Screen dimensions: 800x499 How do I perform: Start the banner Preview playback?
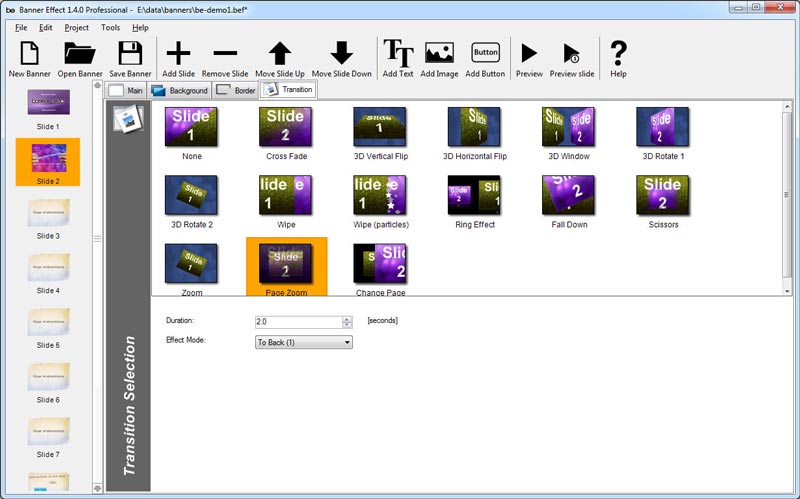[529, 54]
